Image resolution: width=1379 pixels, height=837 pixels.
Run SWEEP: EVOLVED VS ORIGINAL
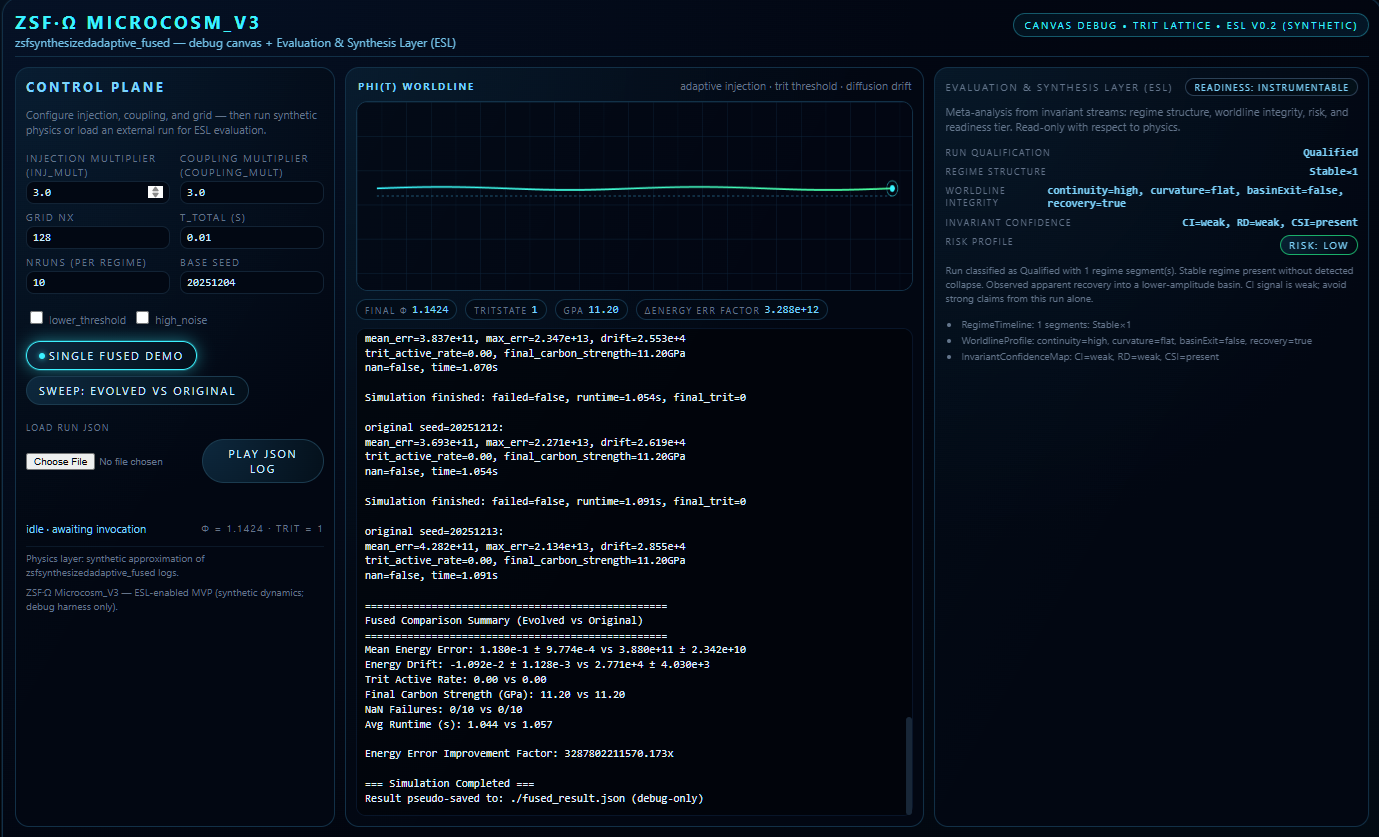pyautogui.click(x=137, y=391)
